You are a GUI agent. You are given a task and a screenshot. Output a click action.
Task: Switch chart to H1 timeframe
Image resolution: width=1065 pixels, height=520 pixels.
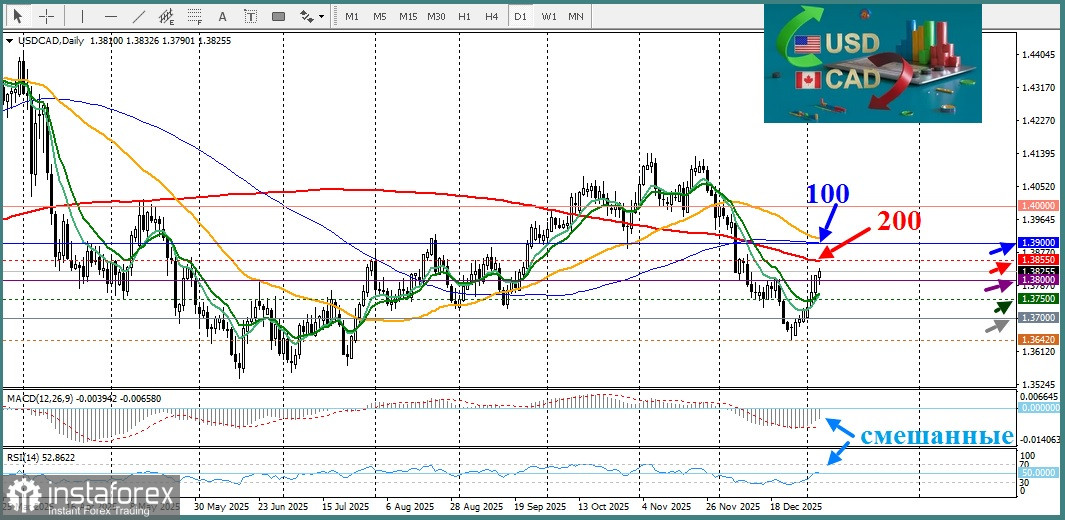tap(465, 16)
